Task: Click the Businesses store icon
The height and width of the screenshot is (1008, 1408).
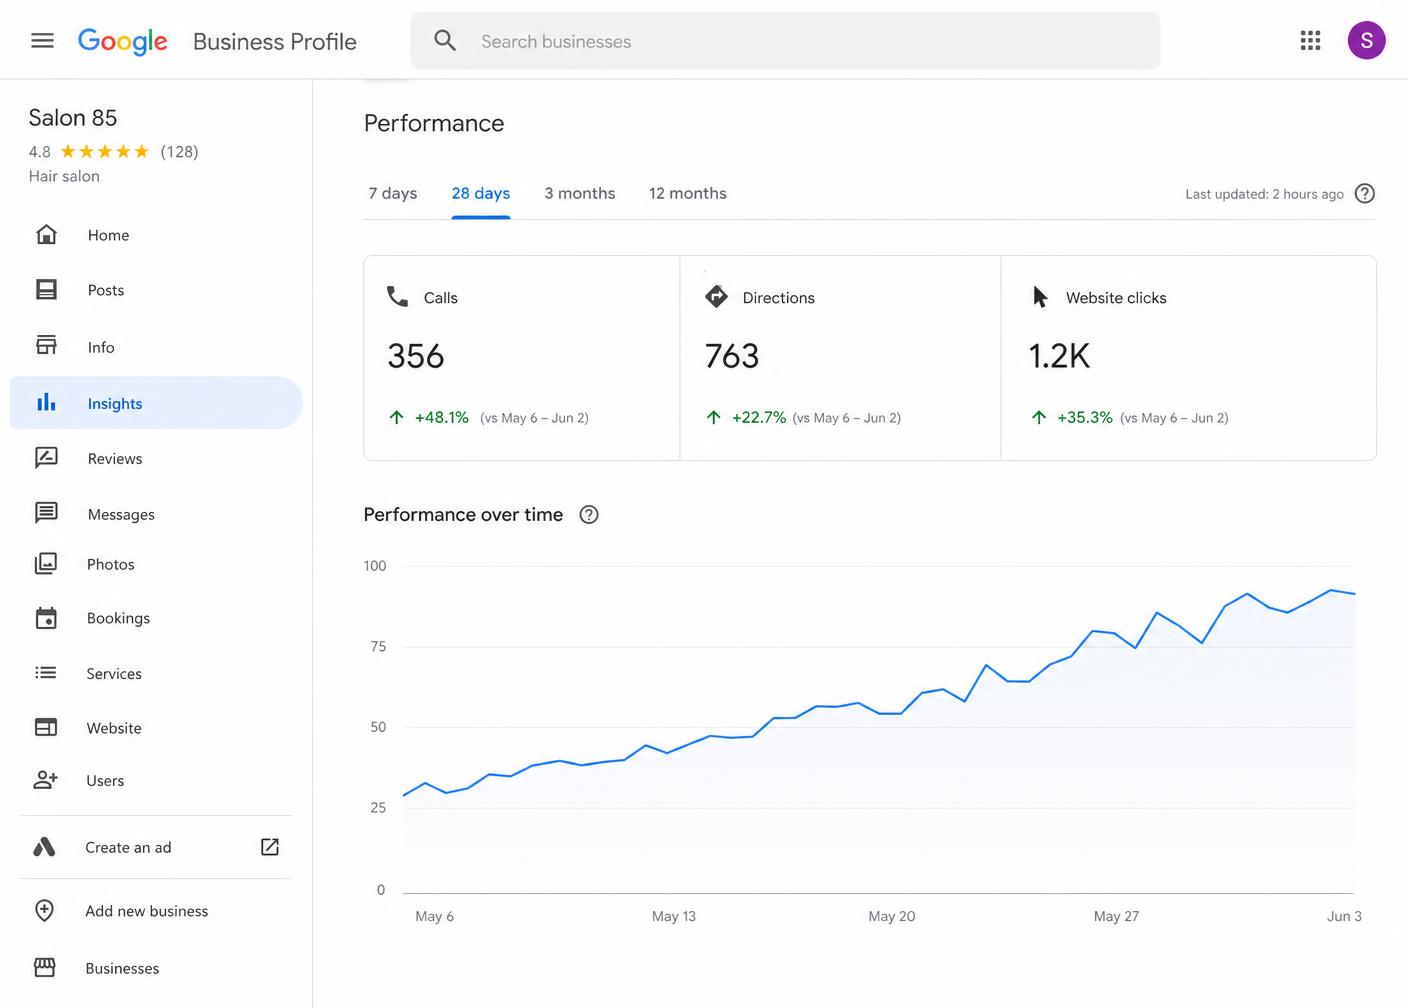Action: [x=45, y=967]
